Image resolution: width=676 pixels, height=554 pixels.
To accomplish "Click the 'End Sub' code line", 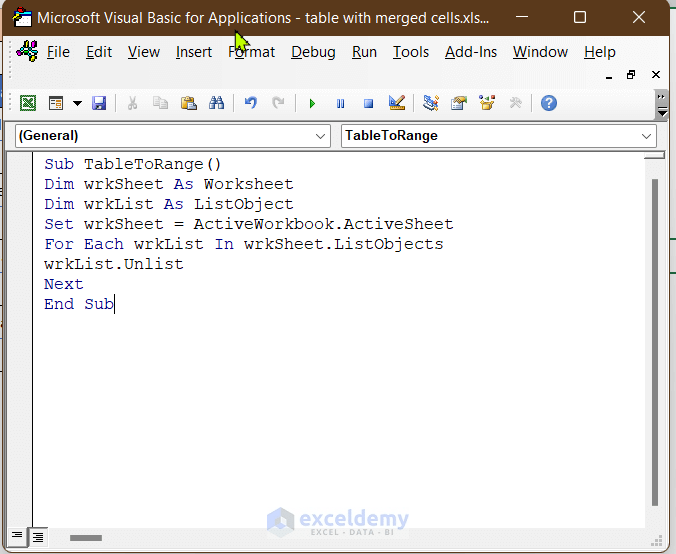I will (79, 304).
